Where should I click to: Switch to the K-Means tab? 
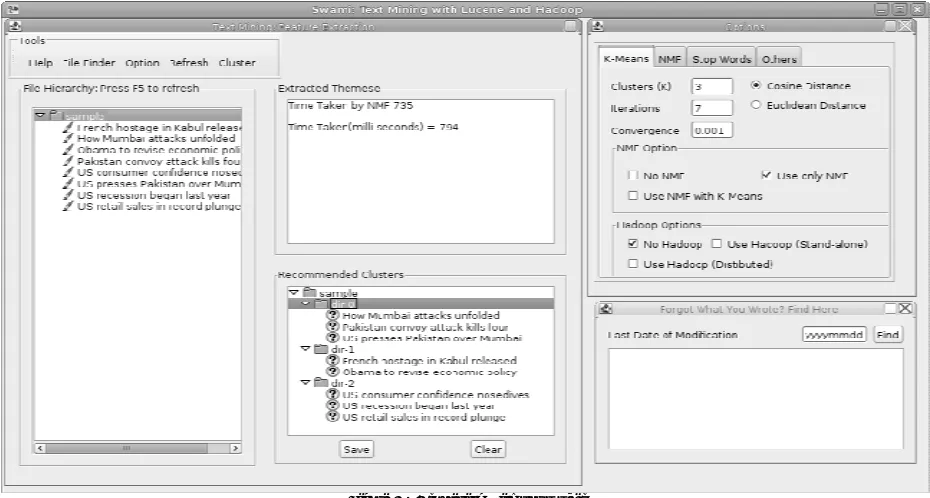tap(626, 59)
